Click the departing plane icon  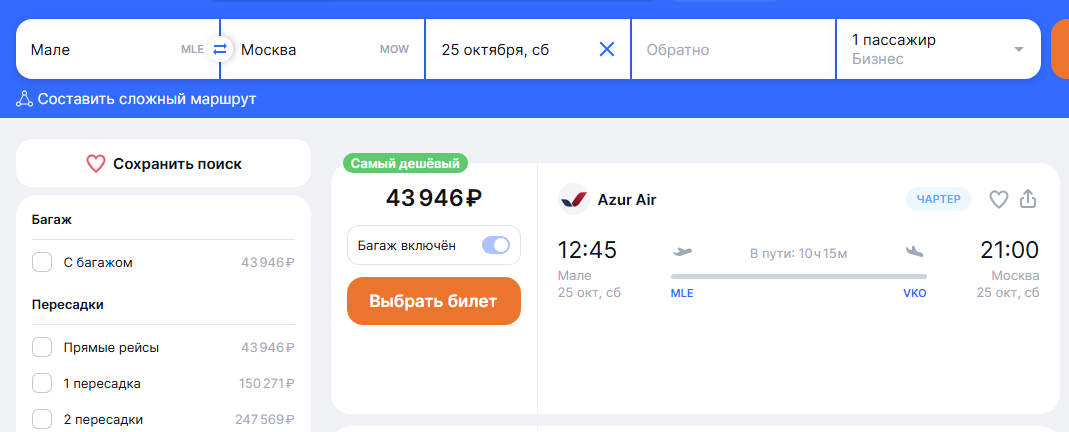coord(684,252)
